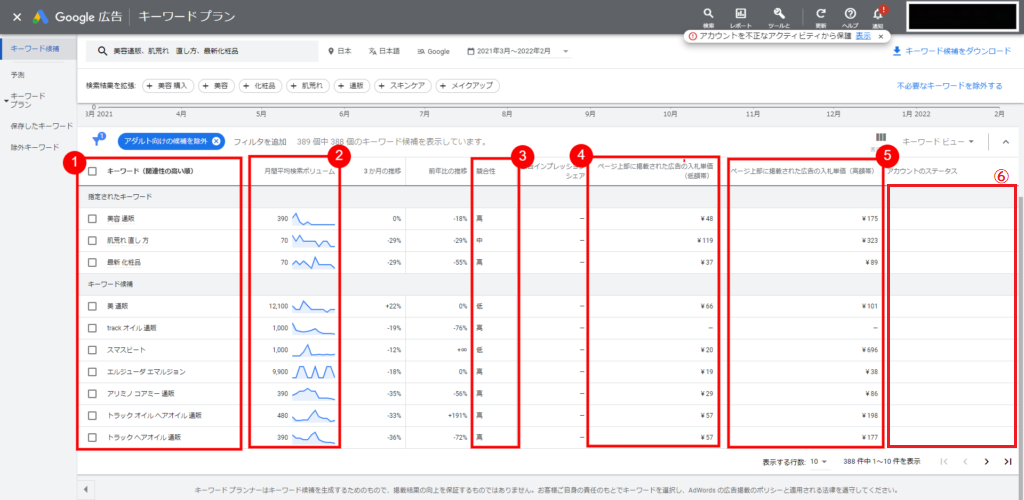Screen dimensions: 1024x500
Task: Check the track オイル 通販 row checkbox
Action: (92, 328)
